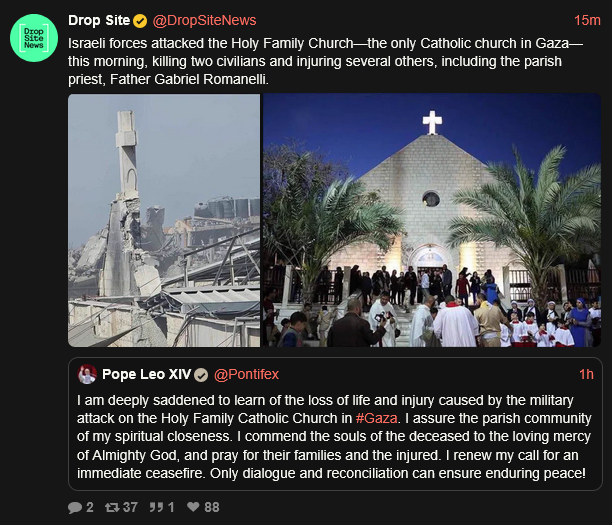Image resolution: width=612 pixels, height=525 pixels.
Task: Open the quoted Pope Leo tweet text
Action: click(335, 436)
